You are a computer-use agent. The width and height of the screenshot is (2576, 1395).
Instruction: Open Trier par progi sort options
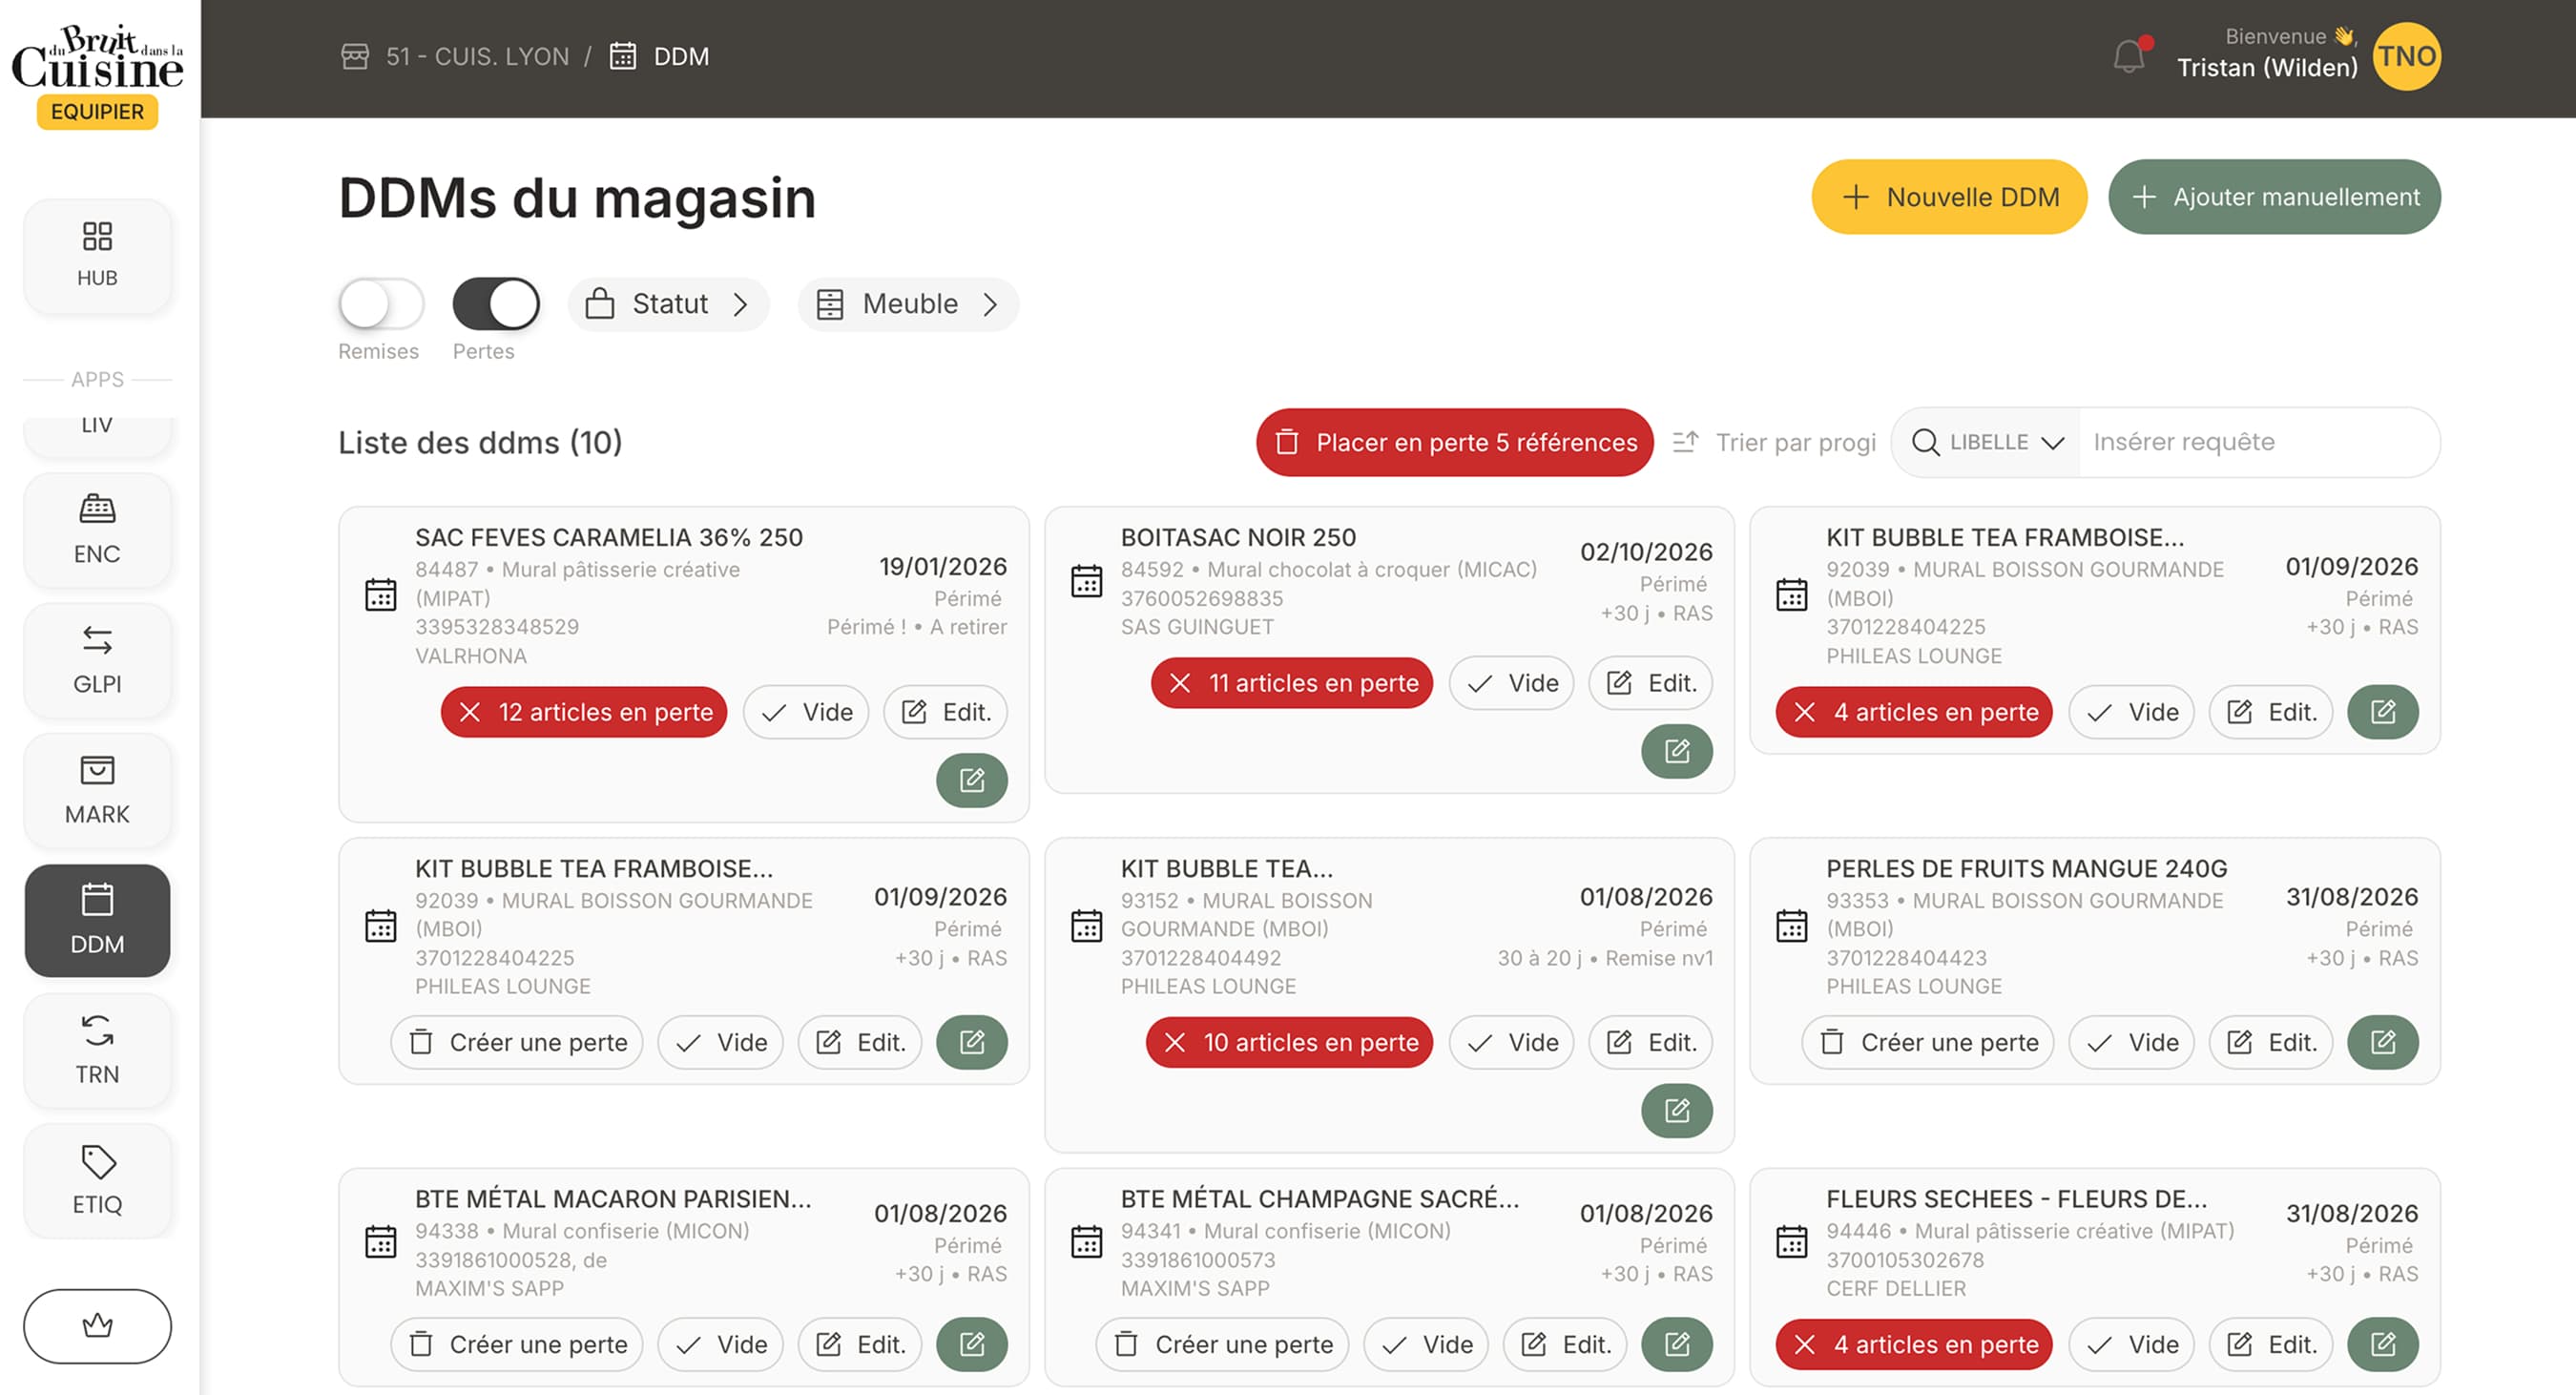(x=1775, y=441)
